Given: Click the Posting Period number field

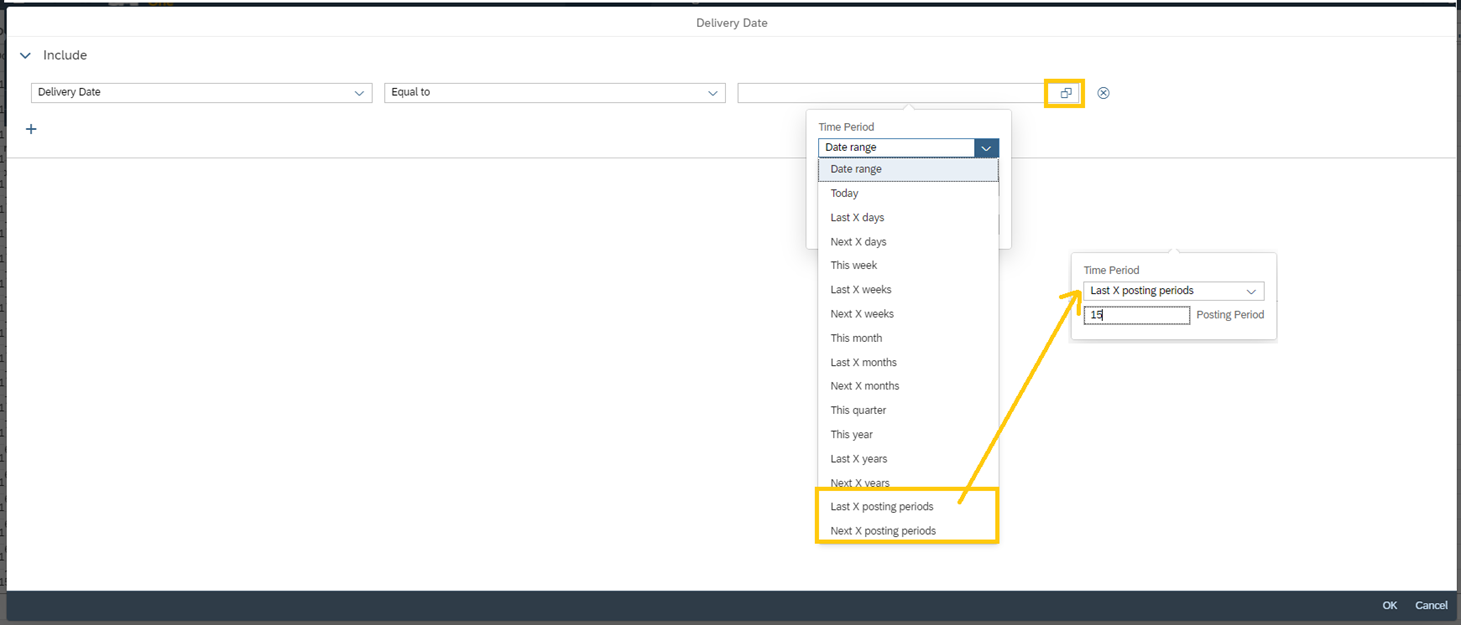Looking at the screenshot, I should (1137, 315).
